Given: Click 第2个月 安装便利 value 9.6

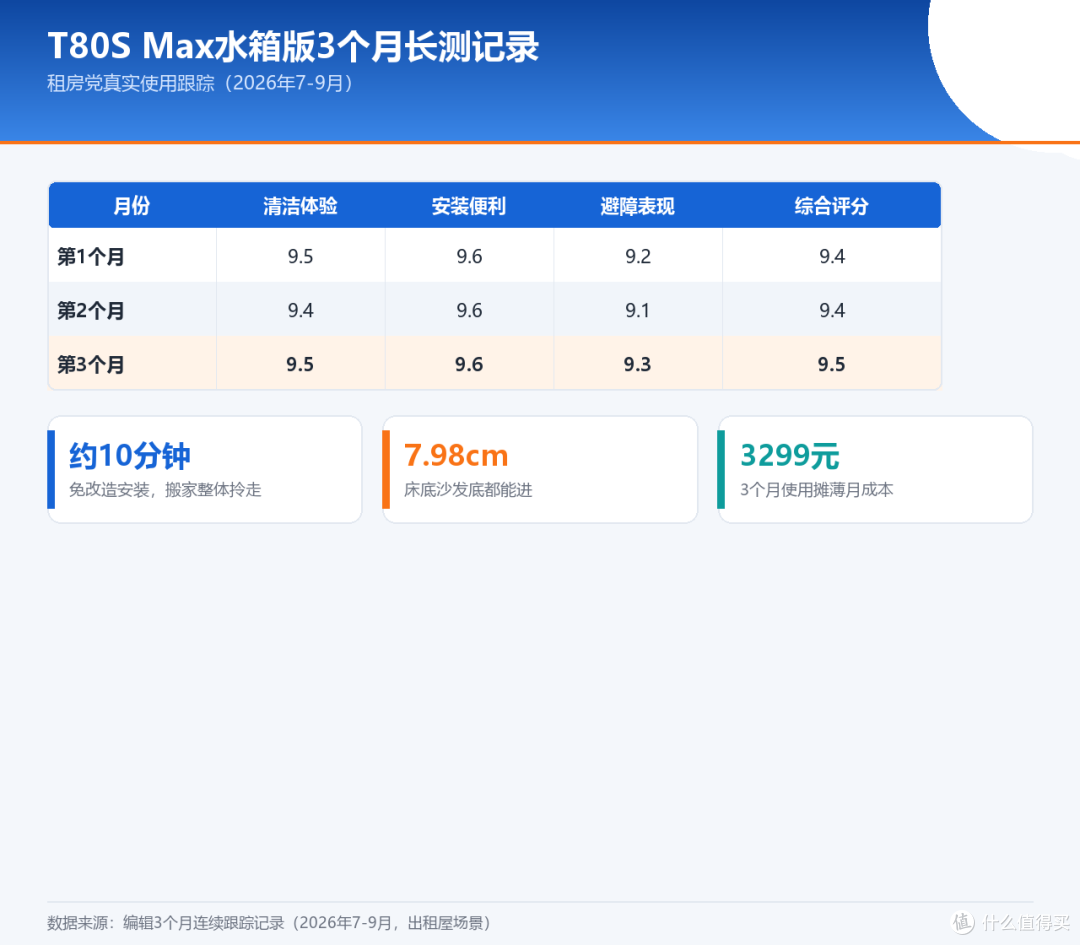Looking at the screenshot, I should [469, 311].
